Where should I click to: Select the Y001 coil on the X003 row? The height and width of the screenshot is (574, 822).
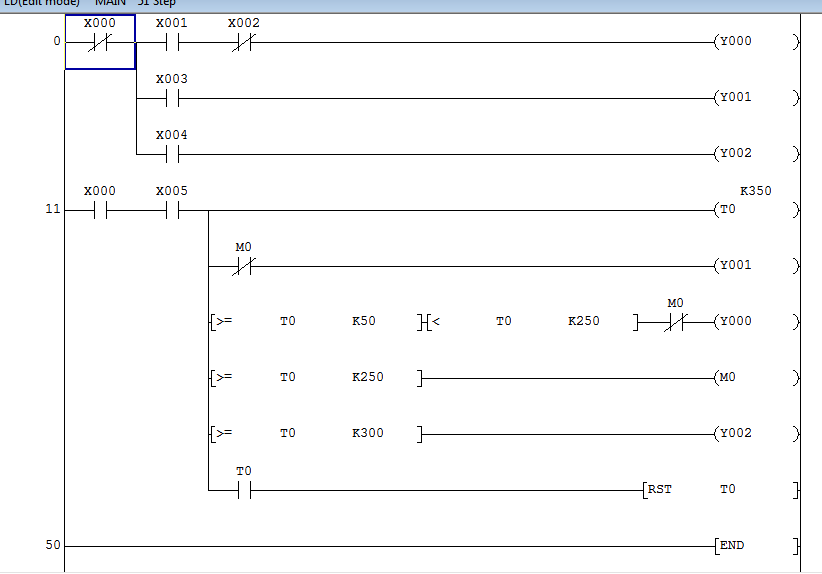(x=756, y=98)
